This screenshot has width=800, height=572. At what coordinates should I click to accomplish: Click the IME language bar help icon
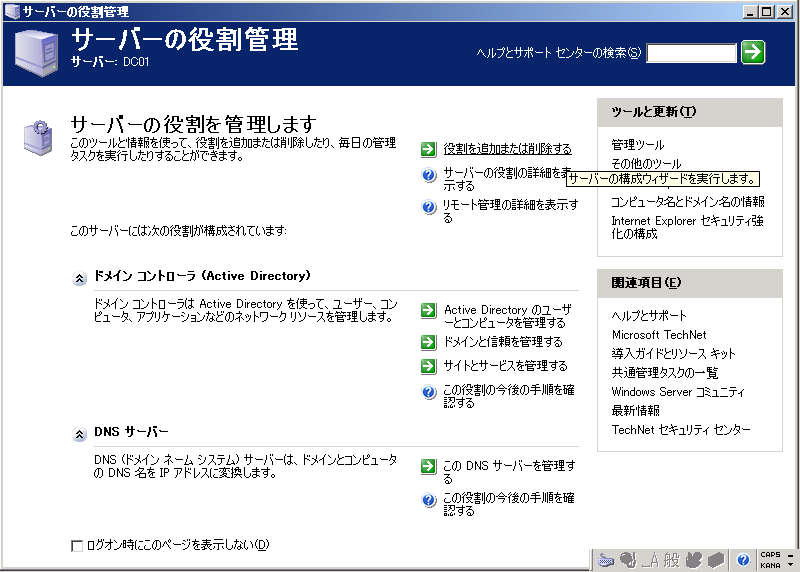(x=743, y=560)
